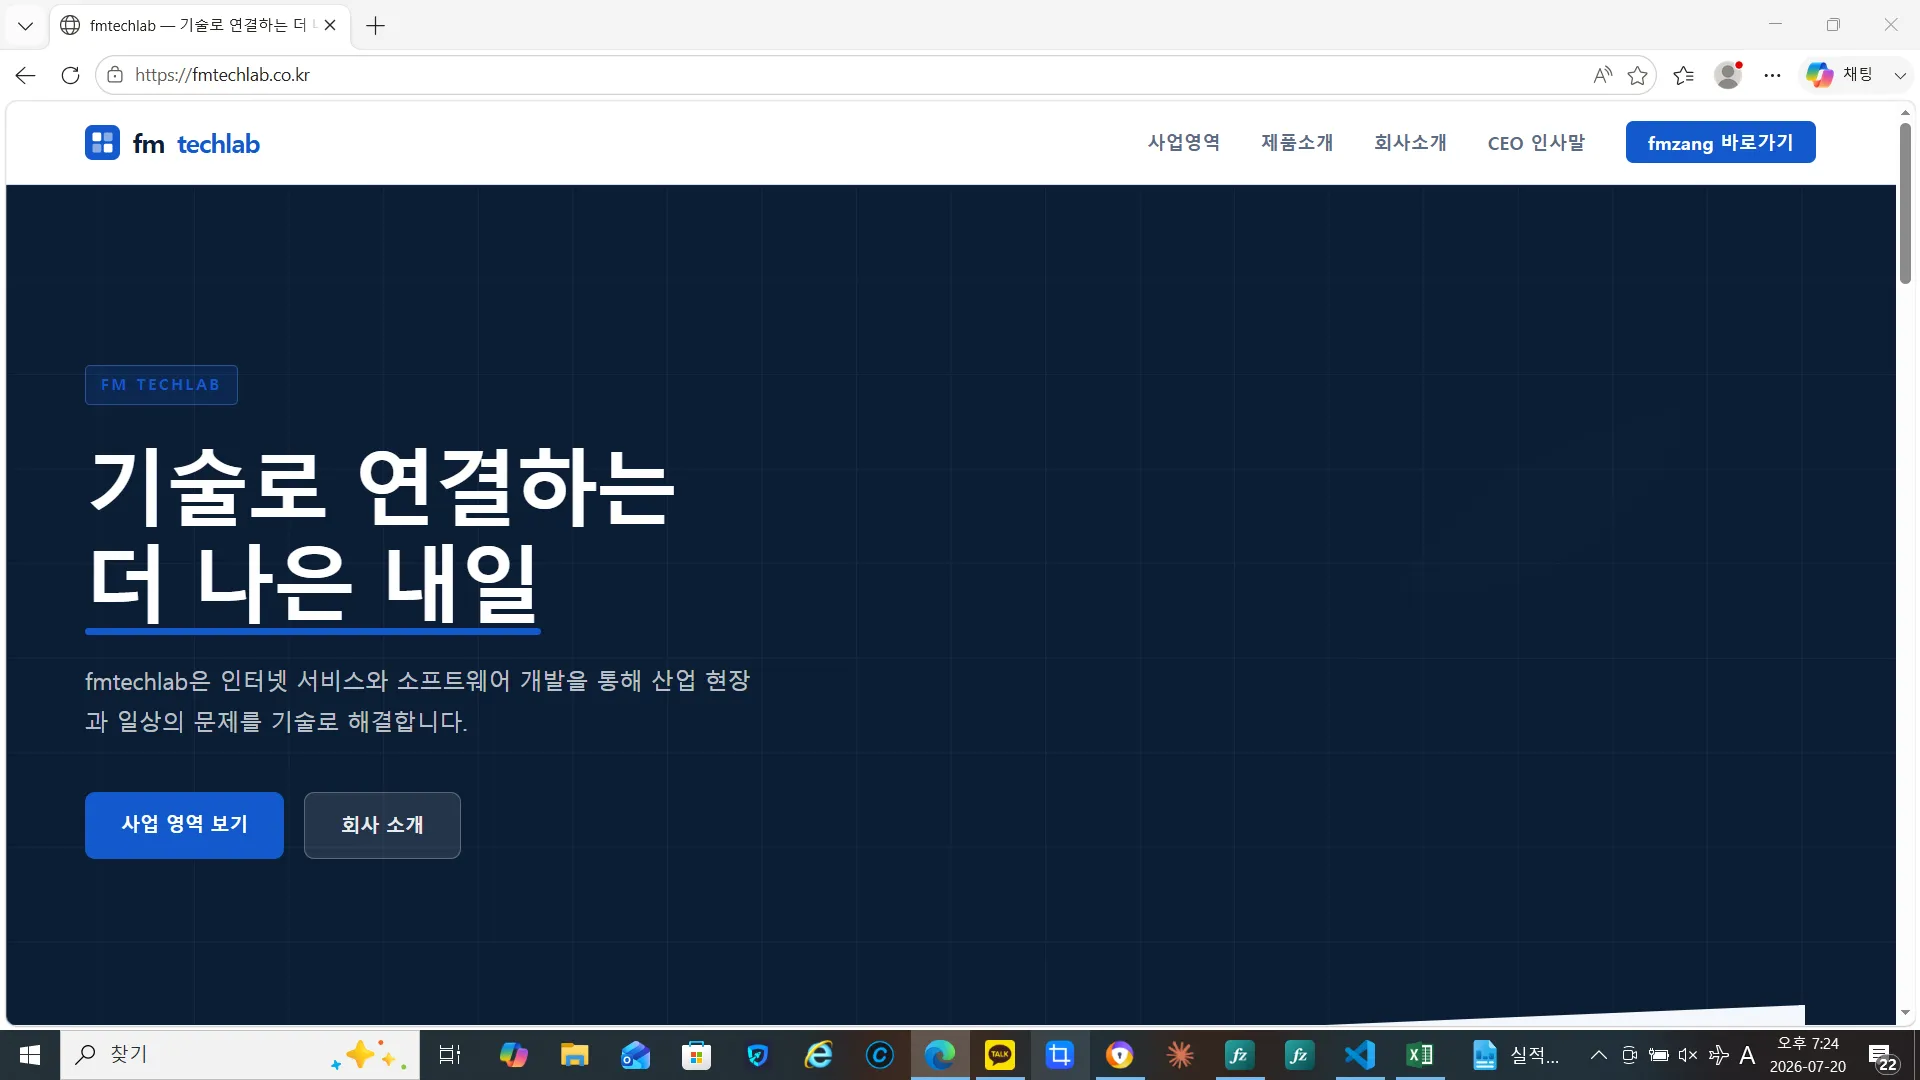Open KakaoTalk from the taskbar
This screenshot has height=1080, width=1920.
[1000, 1055]
